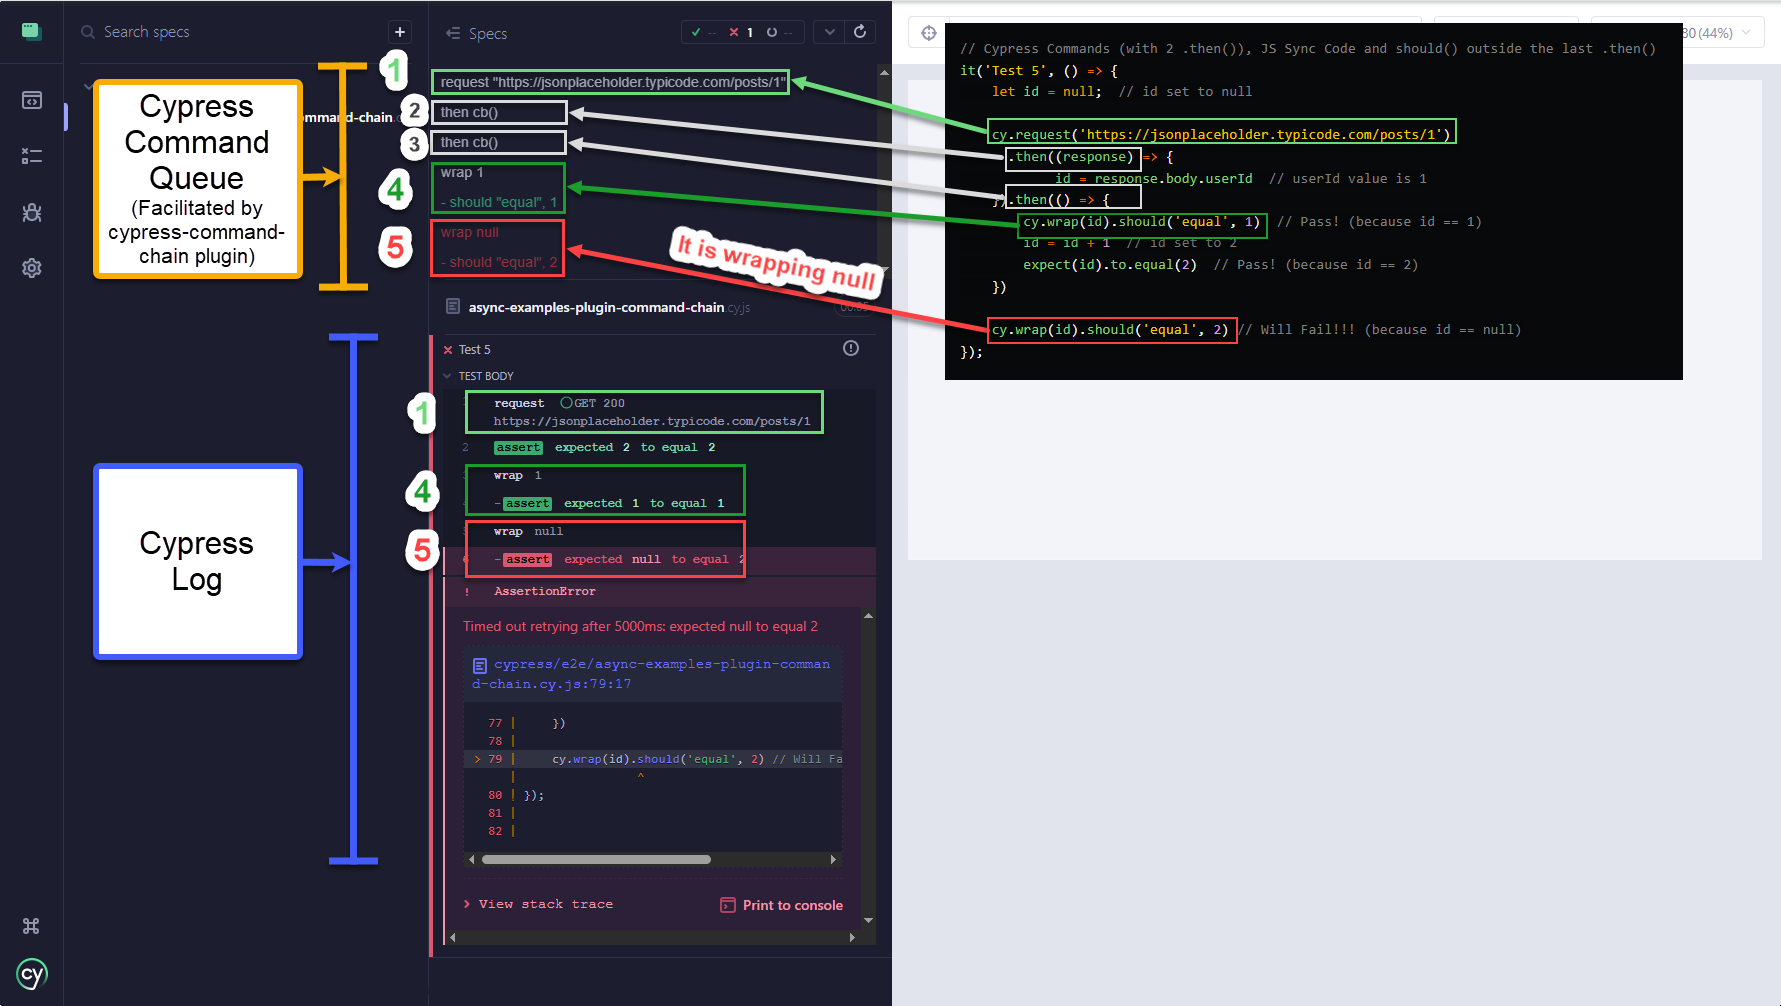The height and width of the screenshot is (1006, 1781).
Task: Collapse the spec folder tree chevron
Action: [x=88, y=87]
